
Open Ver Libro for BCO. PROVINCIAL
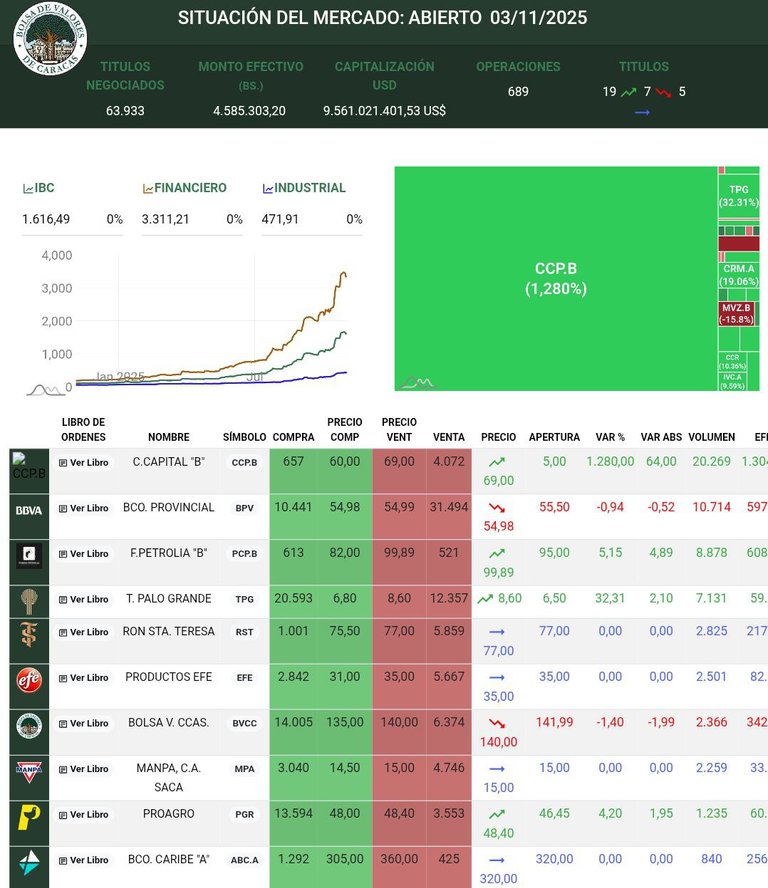(x=84, y=509)
